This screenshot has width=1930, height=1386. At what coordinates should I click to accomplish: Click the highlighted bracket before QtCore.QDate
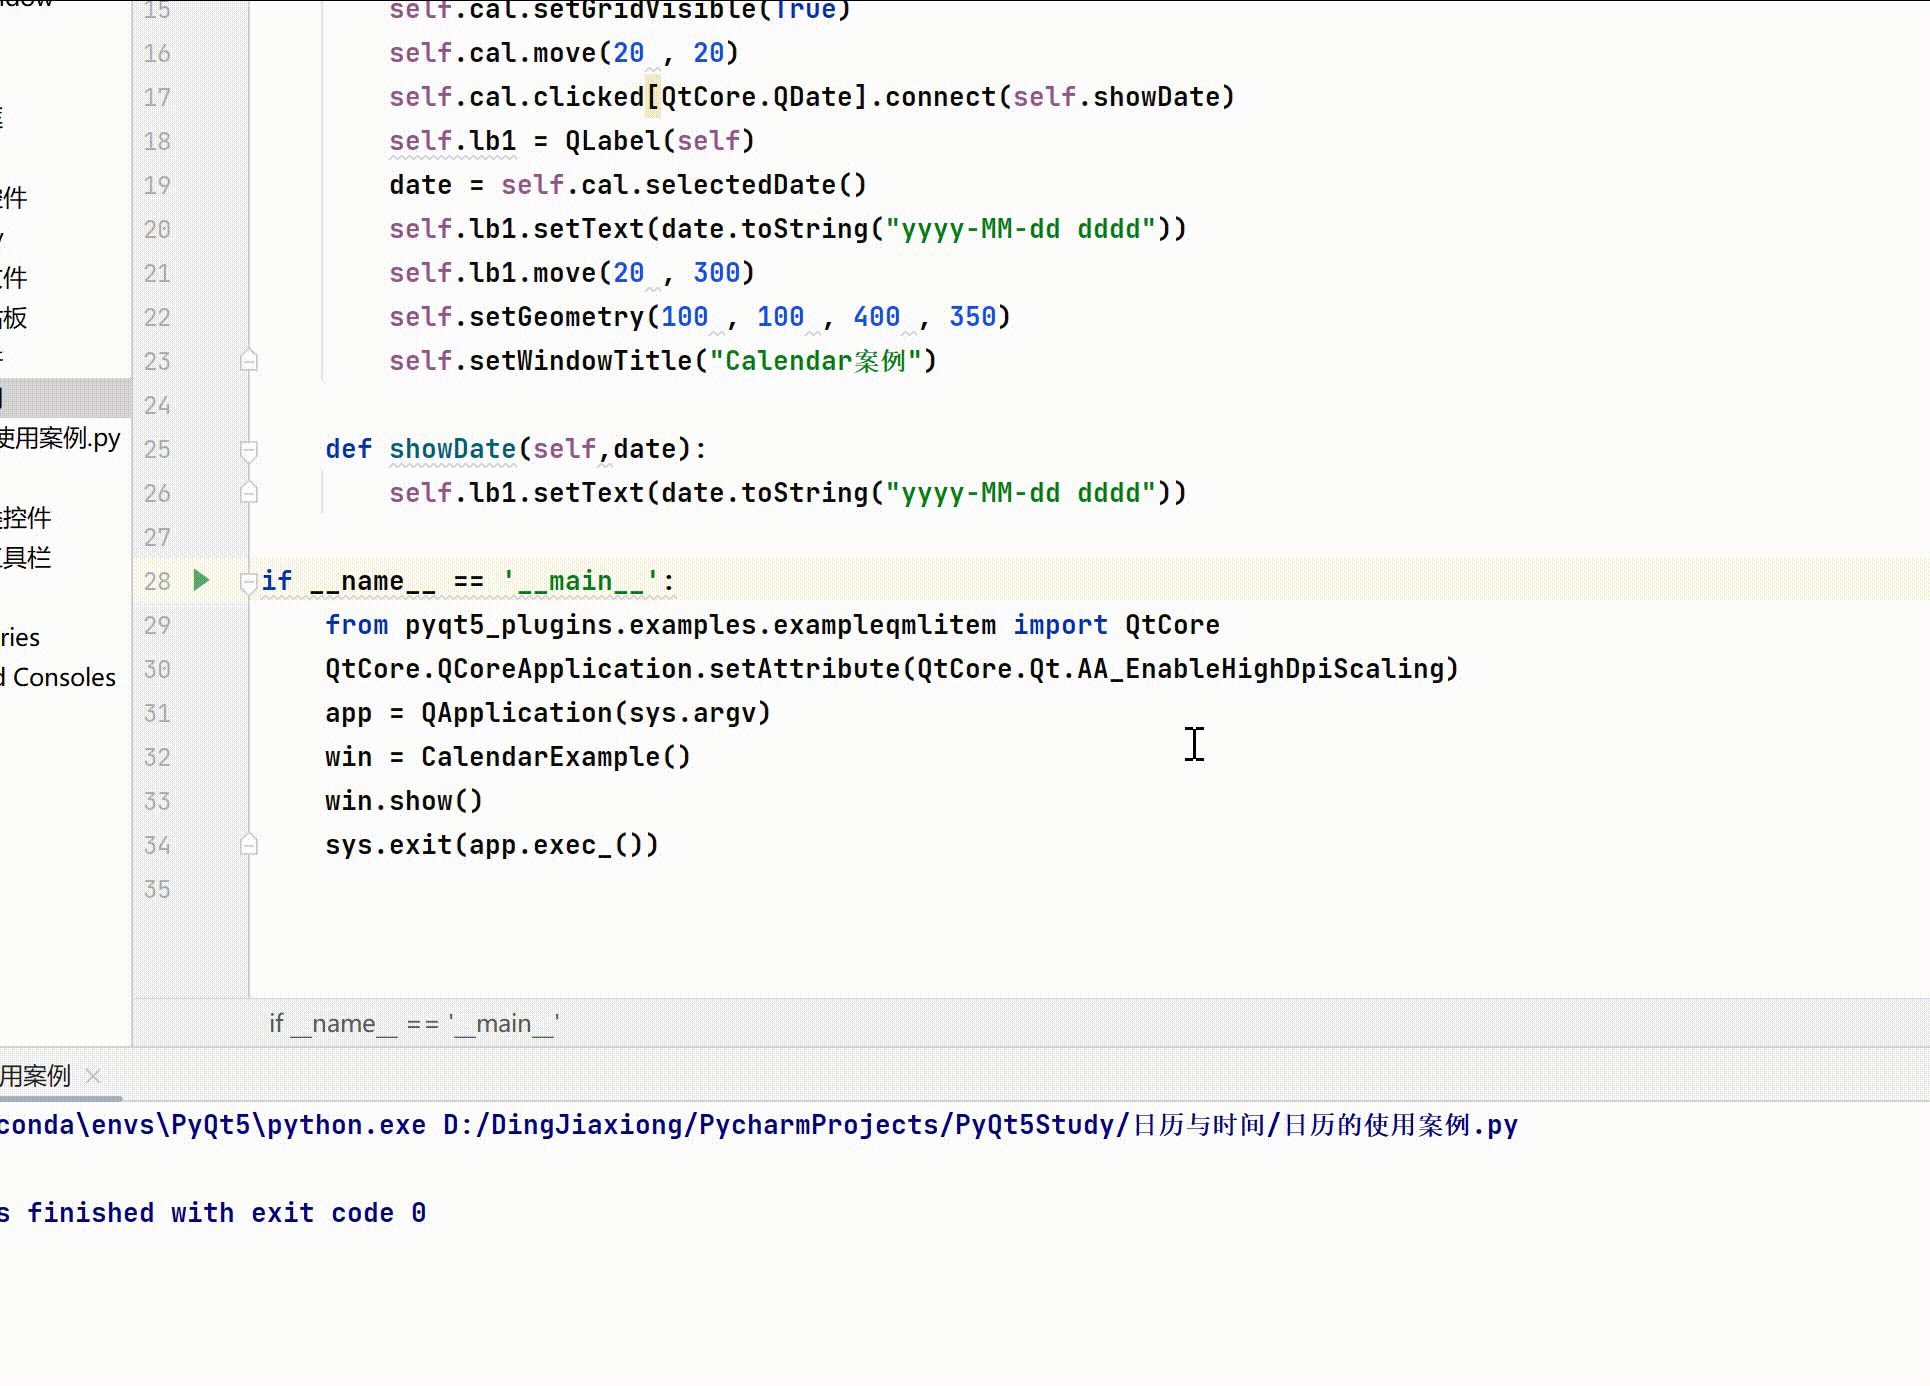coord(653,97)
